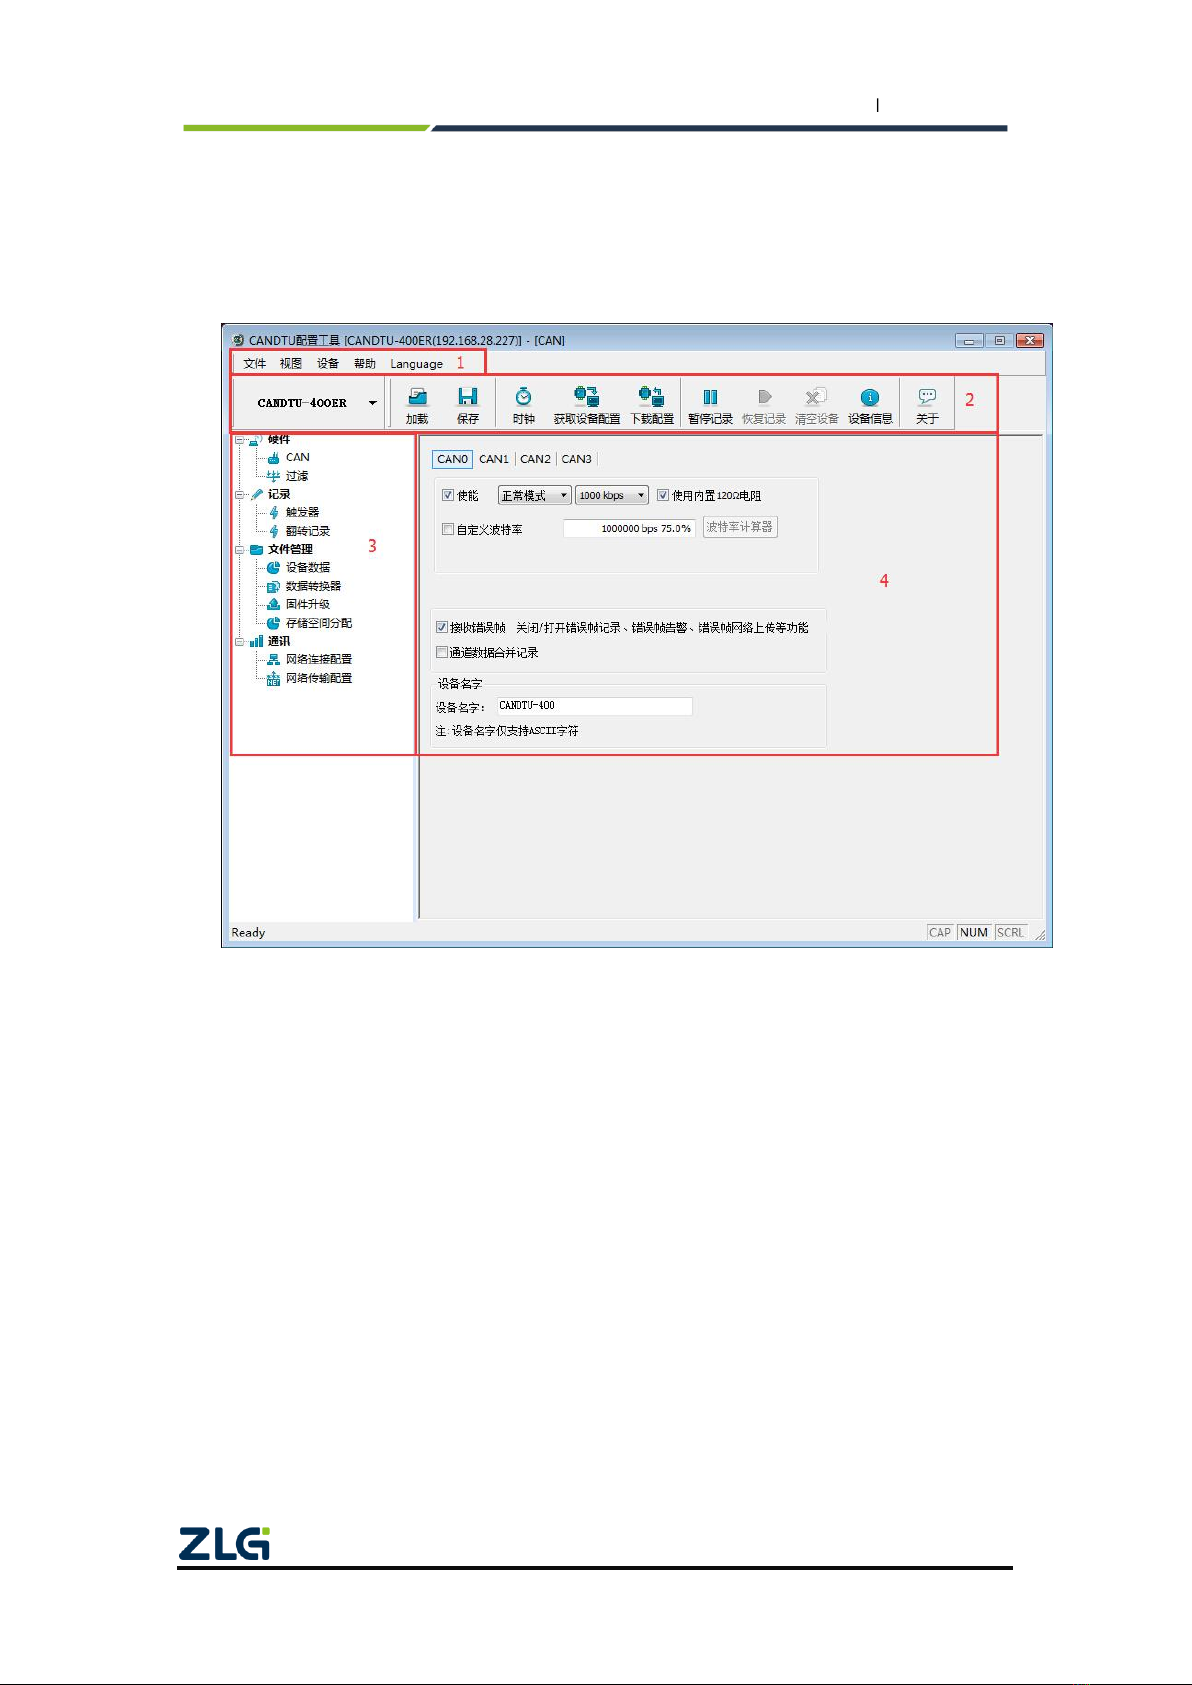Click the 关闭/打开错误帧记录 description text
This screenshot has width=1192, height=1685.
click(662, 627)
